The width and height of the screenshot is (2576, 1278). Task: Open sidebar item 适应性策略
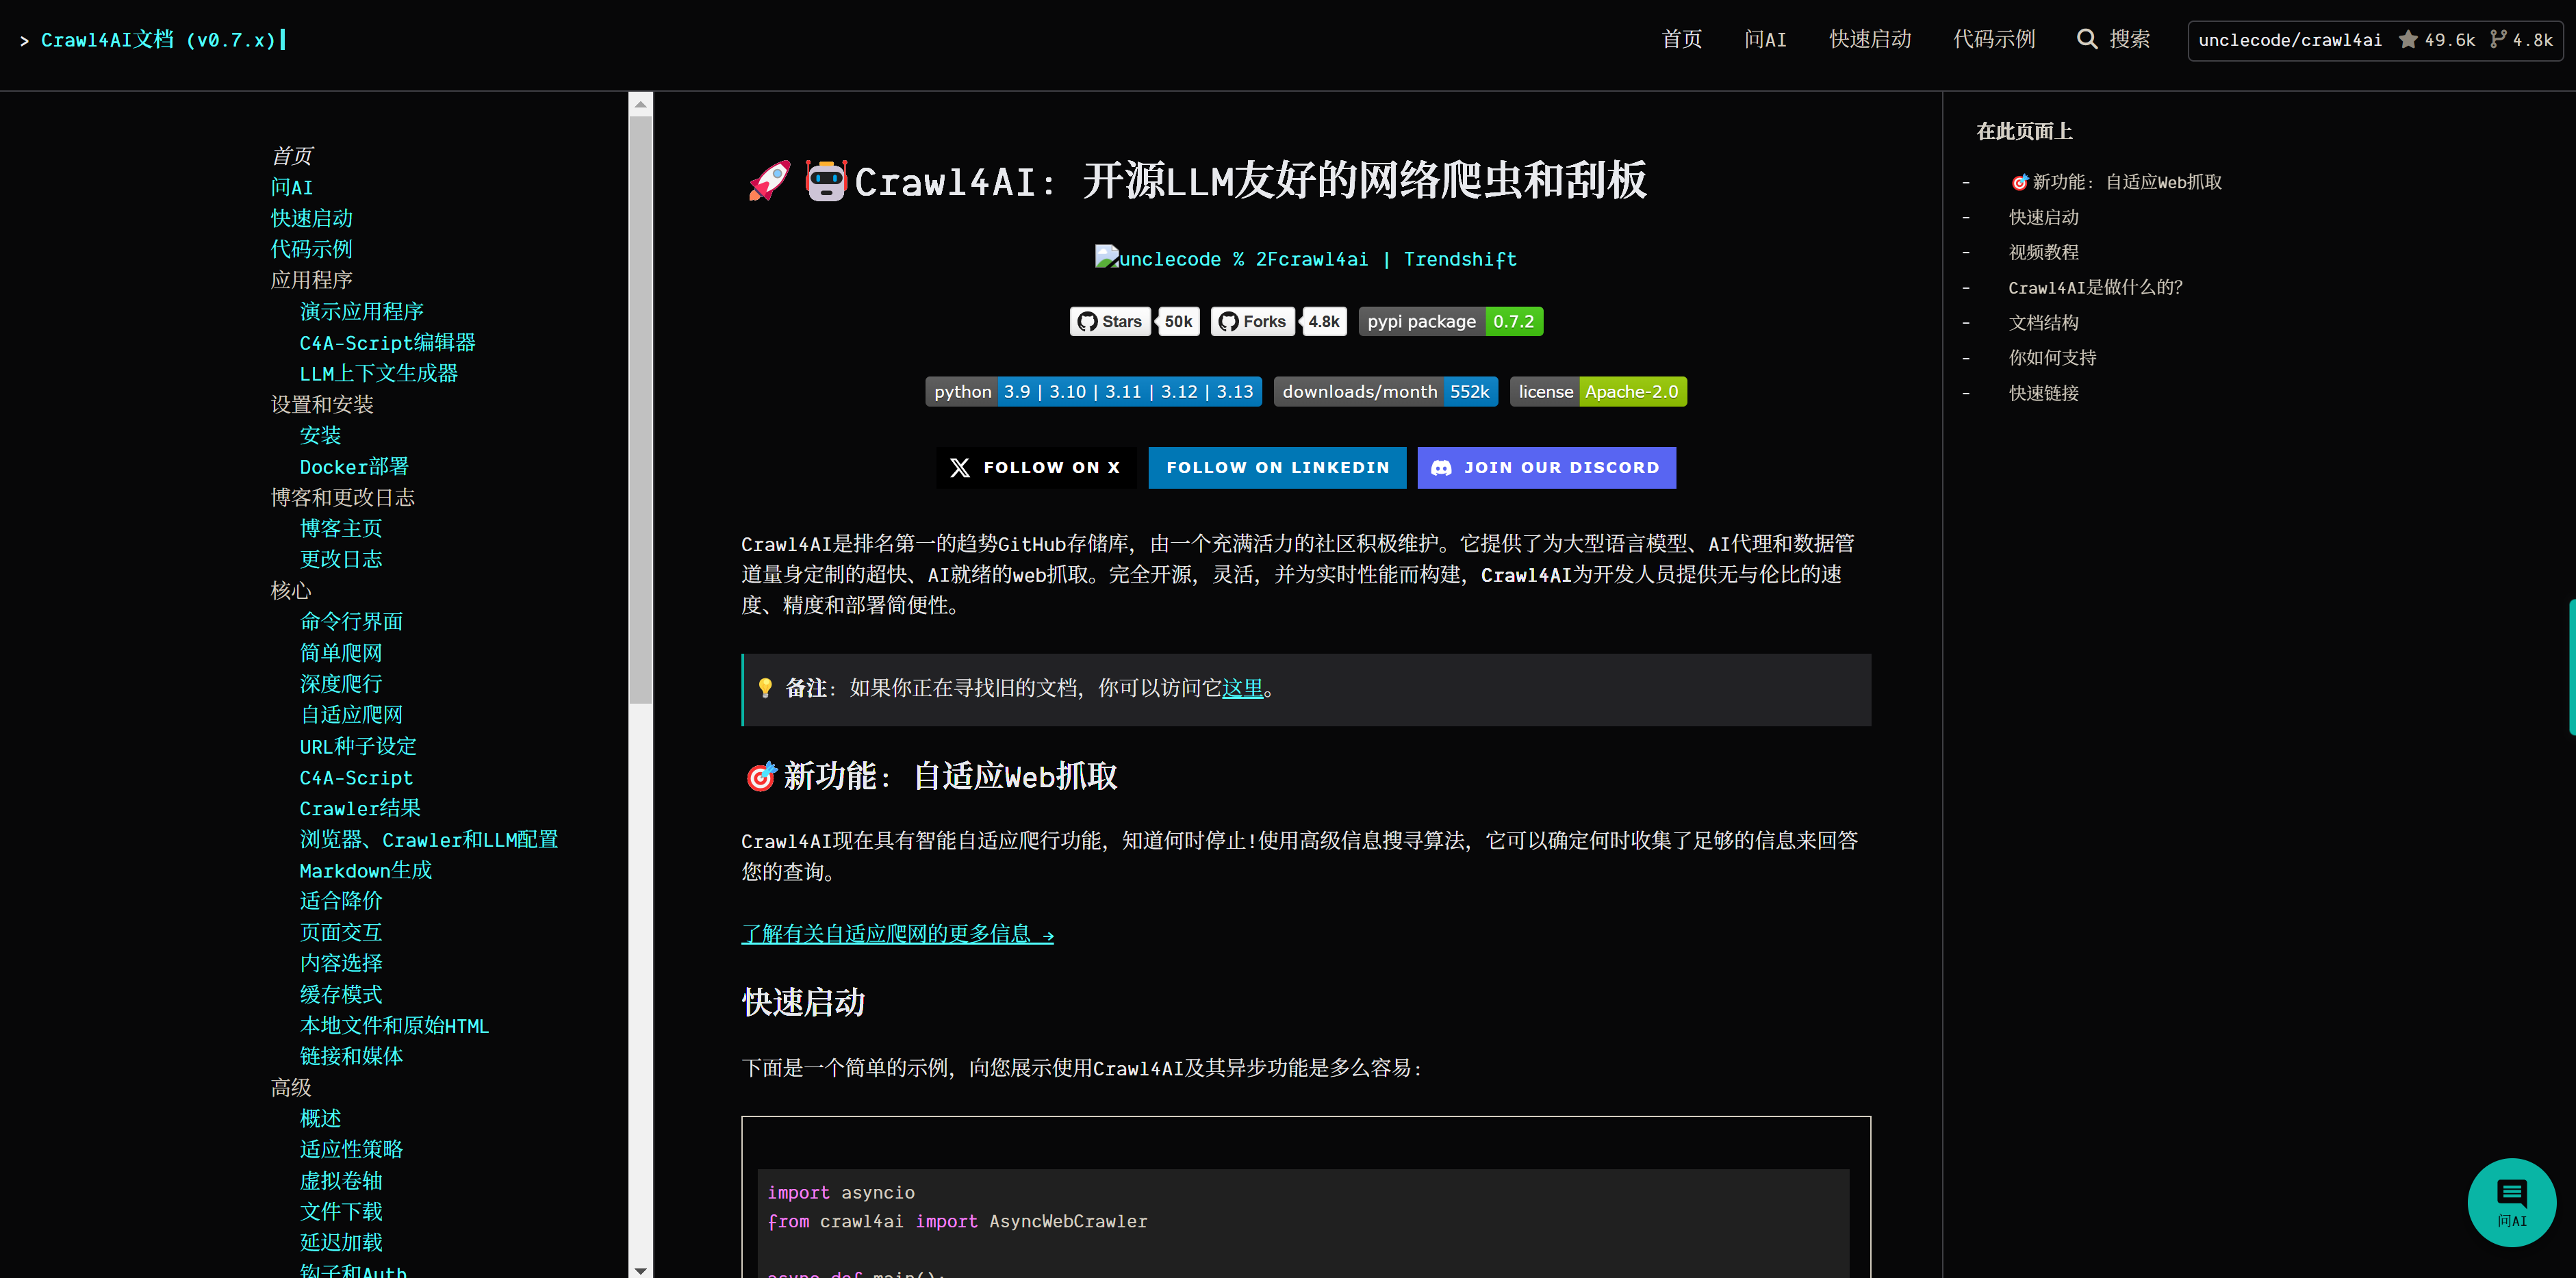pos(351,1149)
